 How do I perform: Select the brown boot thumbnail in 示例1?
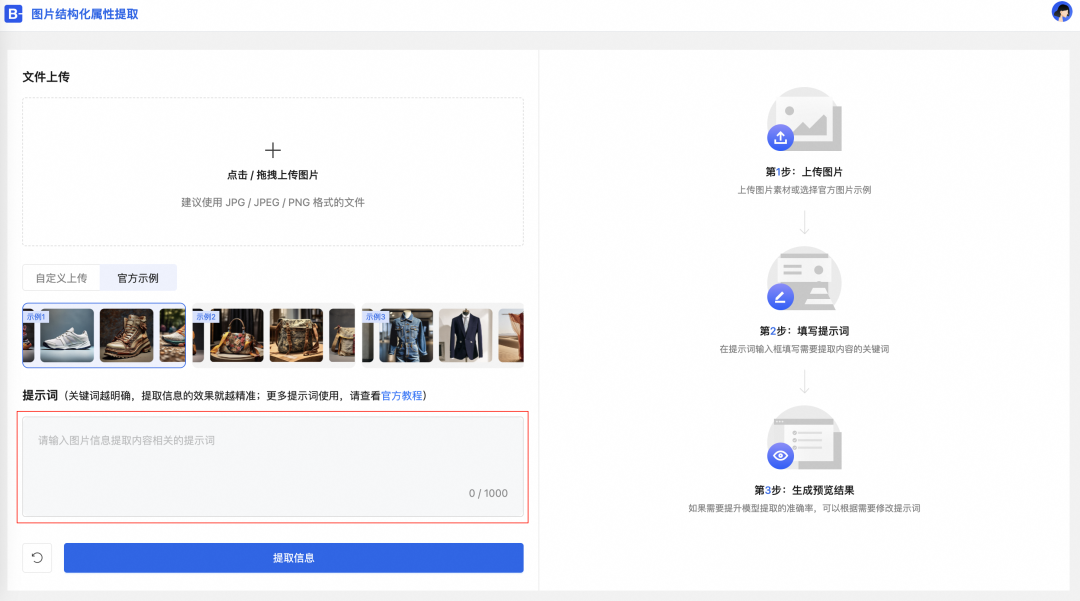[x=127, y=335]
